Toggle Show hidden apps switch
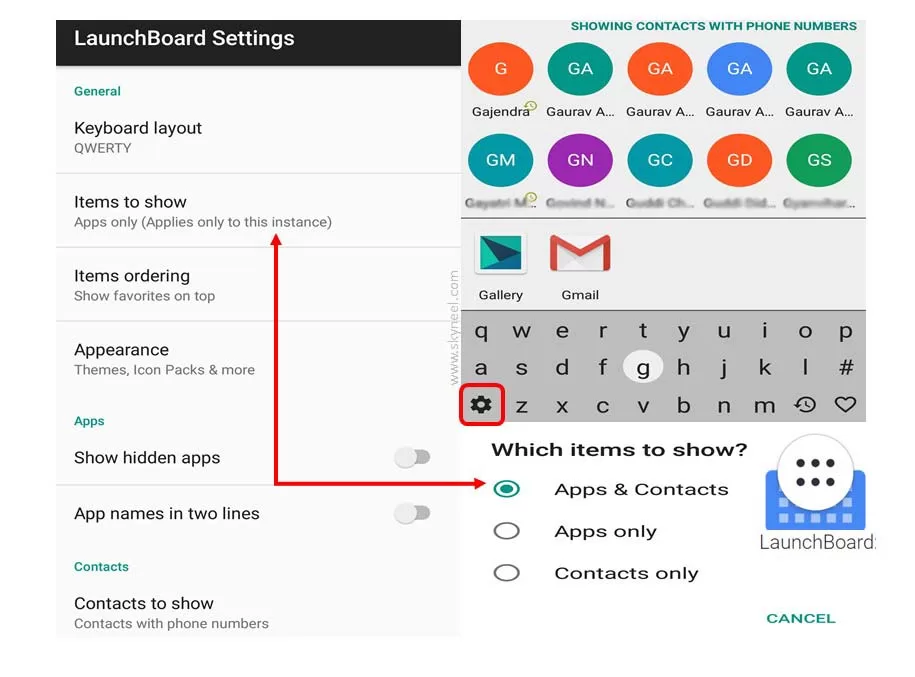This screenshot has width=915, height=677. pyautogui.click(x=413, y=458)
